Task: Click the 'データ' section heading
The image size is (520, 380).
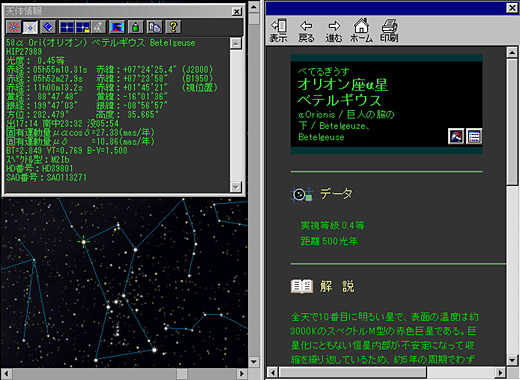Action: (336, 193)
